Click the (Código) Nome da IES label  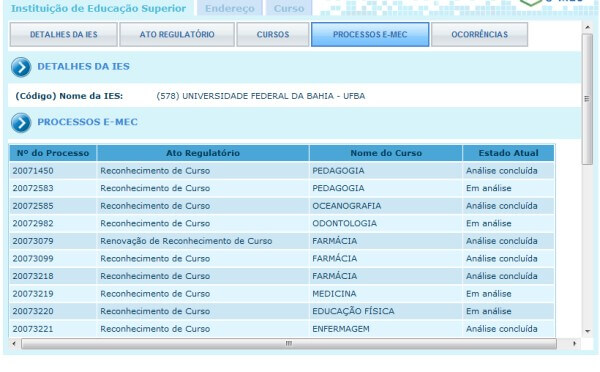pyautogui.click(x=69, y=96)
